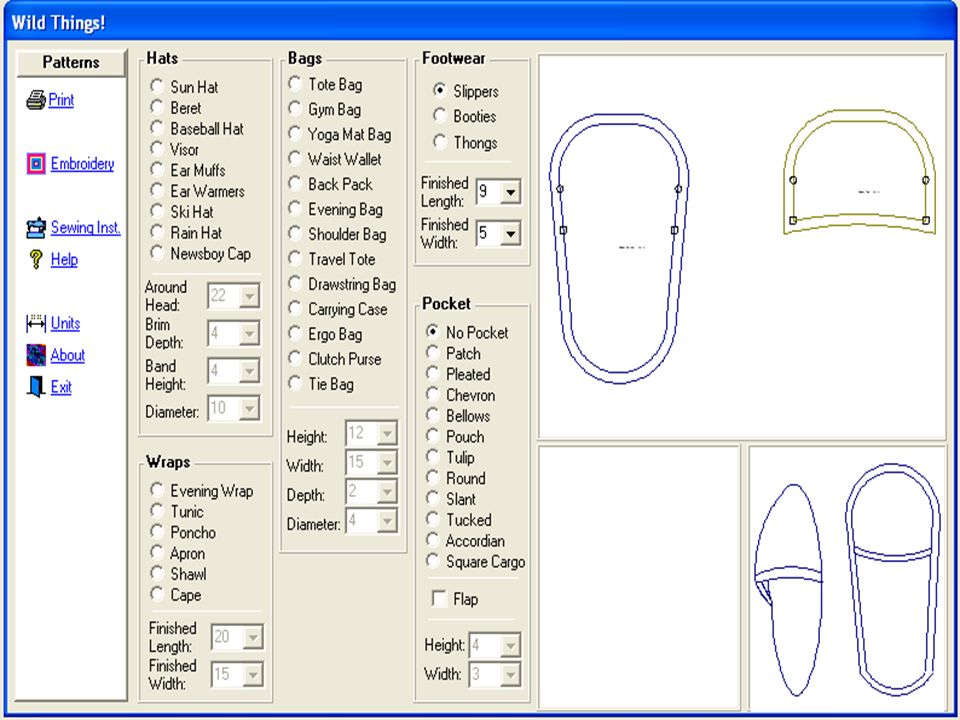This screenshot has width=960, height=720.
Task: Click the finished slipper top-view illustration
Action: 893,579
